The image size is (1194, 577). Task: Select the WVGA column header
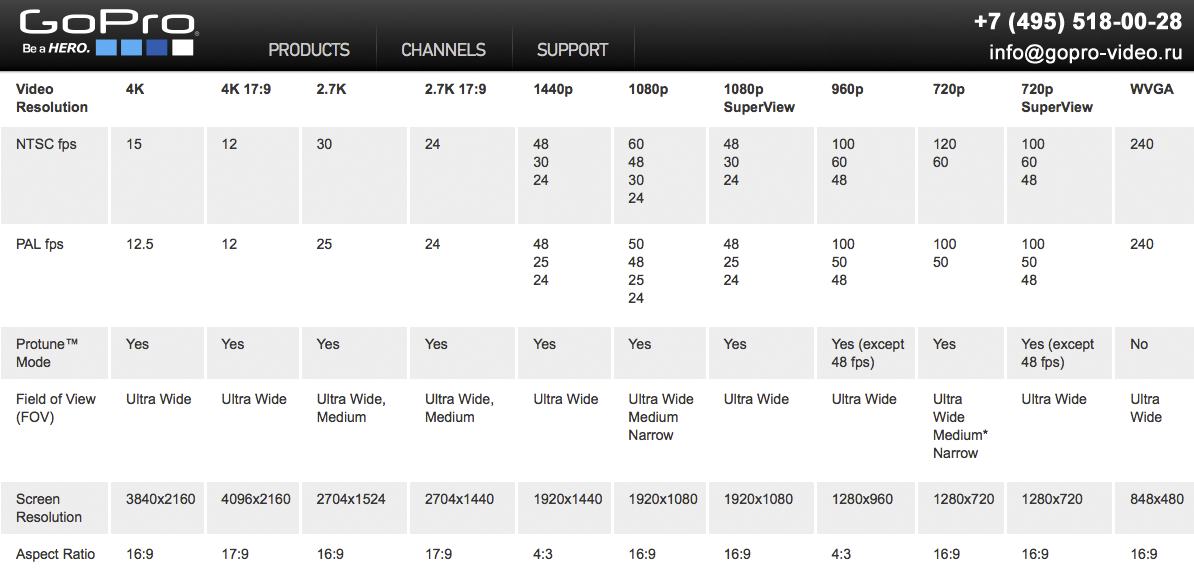click(x=1151, y=89)
